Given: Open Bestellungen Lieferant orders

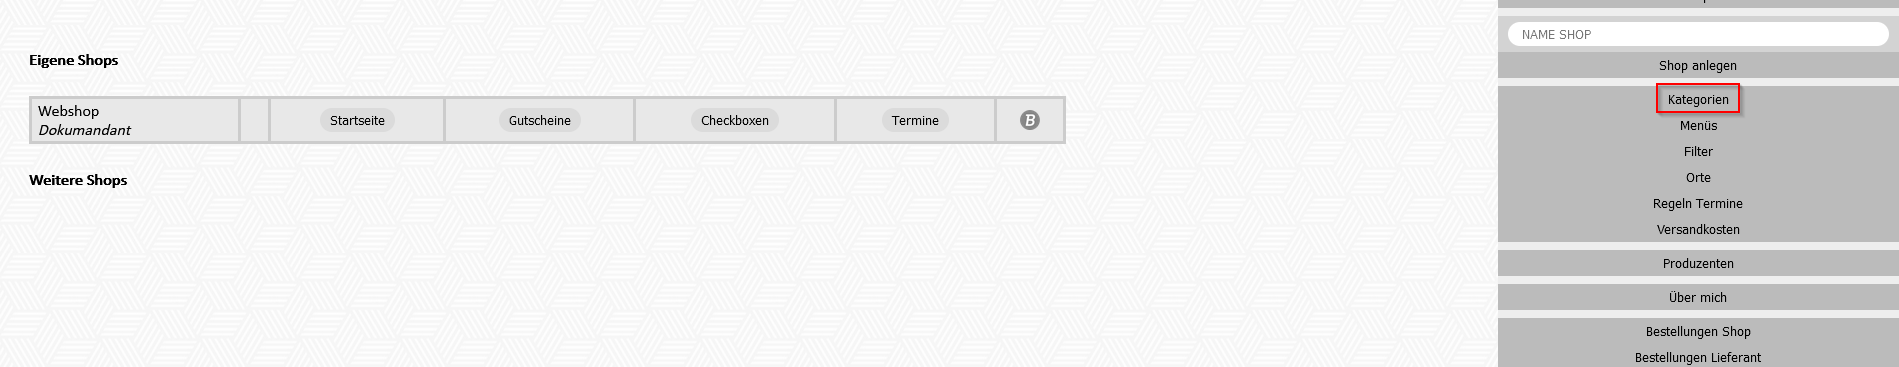Looking at the screenshot, I should click(x=1698, y=357).
